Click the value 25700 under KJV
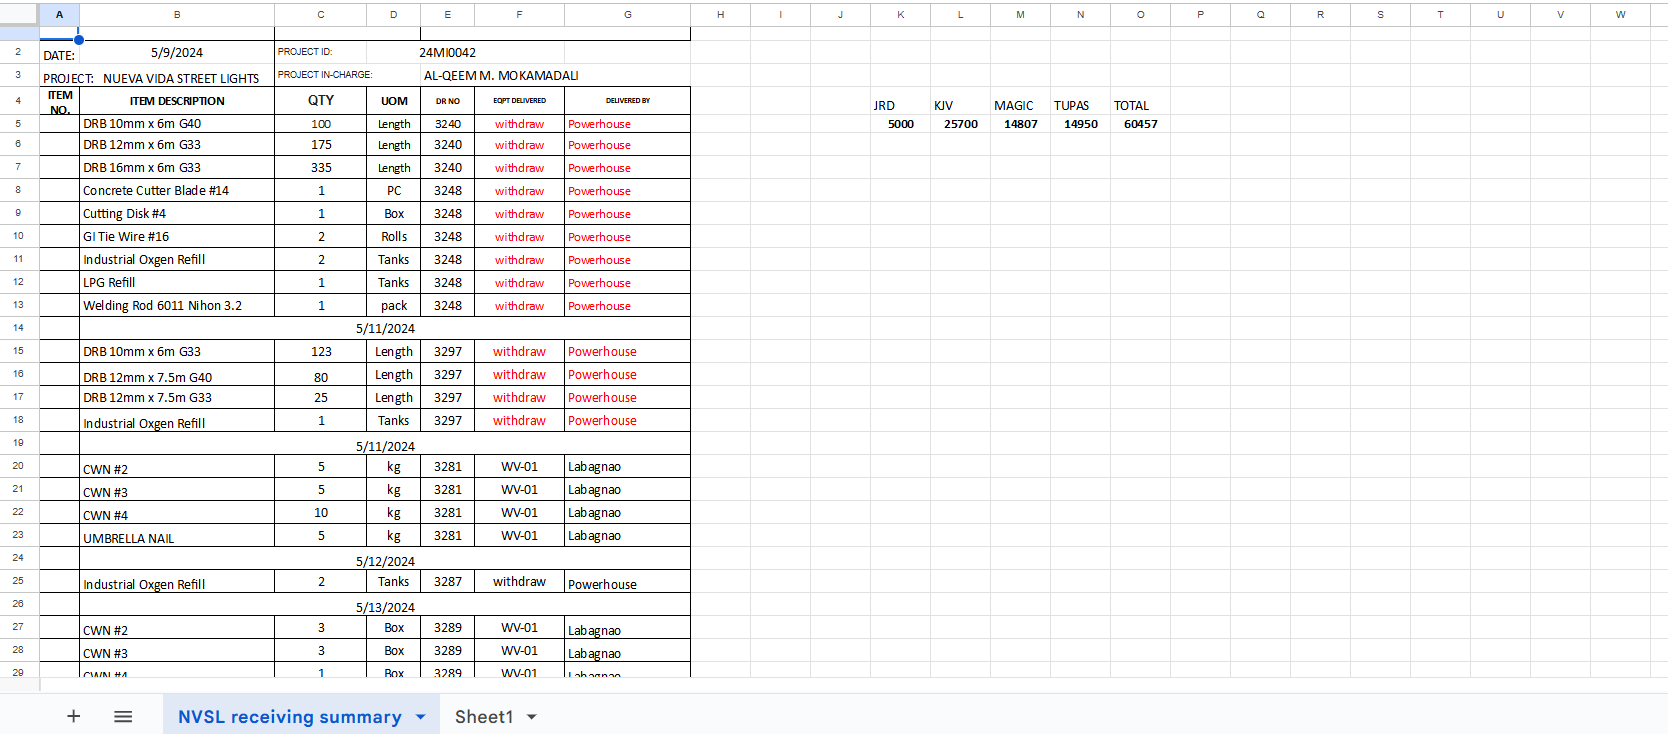 (961, 124)
